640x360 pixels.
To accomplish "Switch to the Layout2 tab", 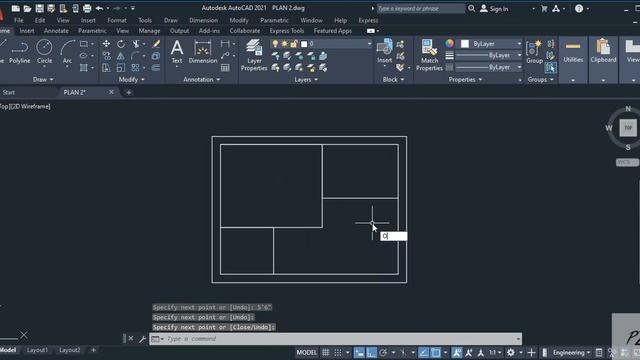I will (70, 350).
